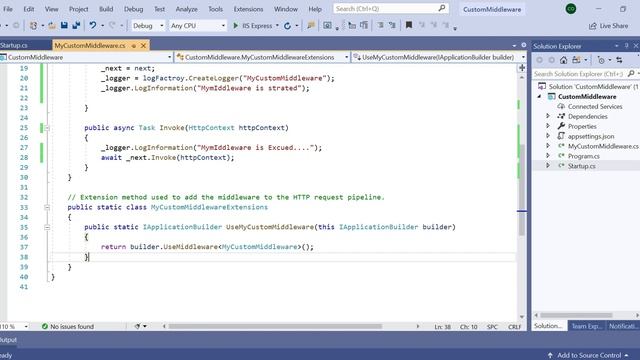Click the Switch Views icon in Solution Explorer
This screenshot has width=640, height=360.
[576, 60]
